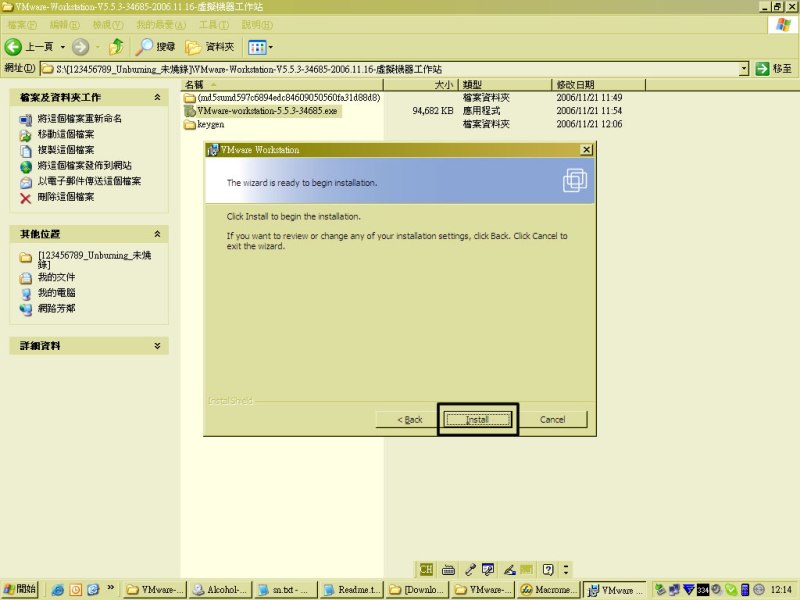Open the 工具(T) menu
The width and height of the screenshot is (800, 600).
click(214, 24)
